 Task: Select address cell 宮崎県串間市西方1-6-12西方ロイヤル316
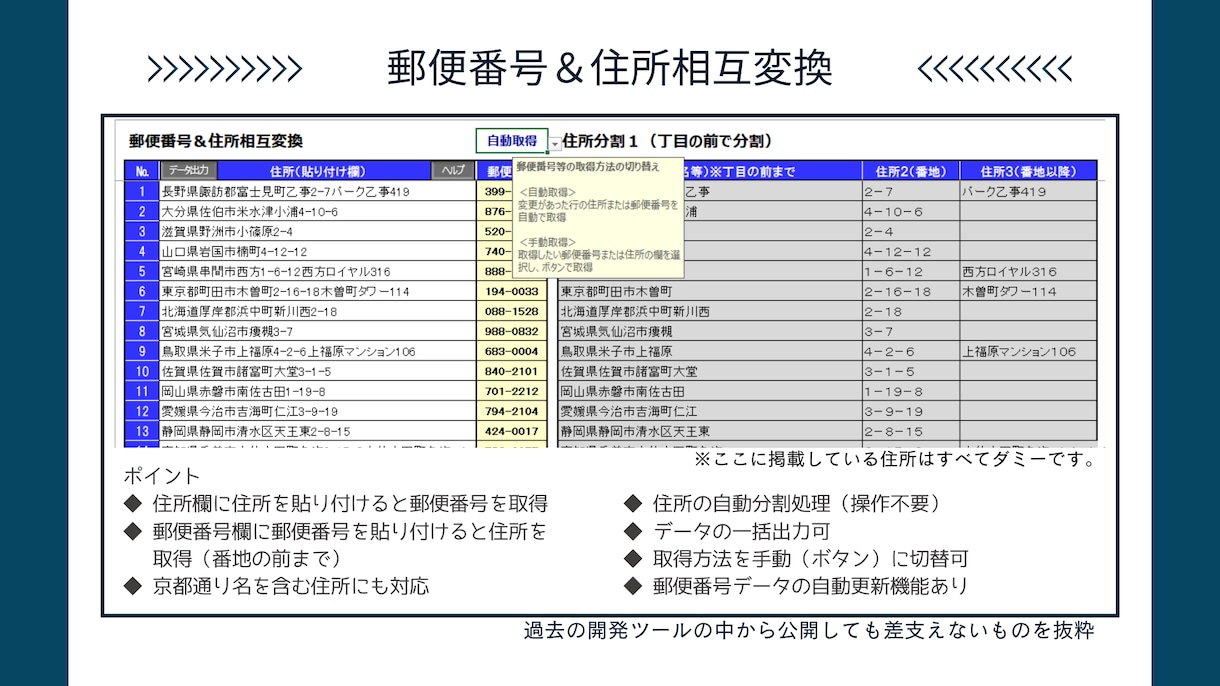click(317, 271)
